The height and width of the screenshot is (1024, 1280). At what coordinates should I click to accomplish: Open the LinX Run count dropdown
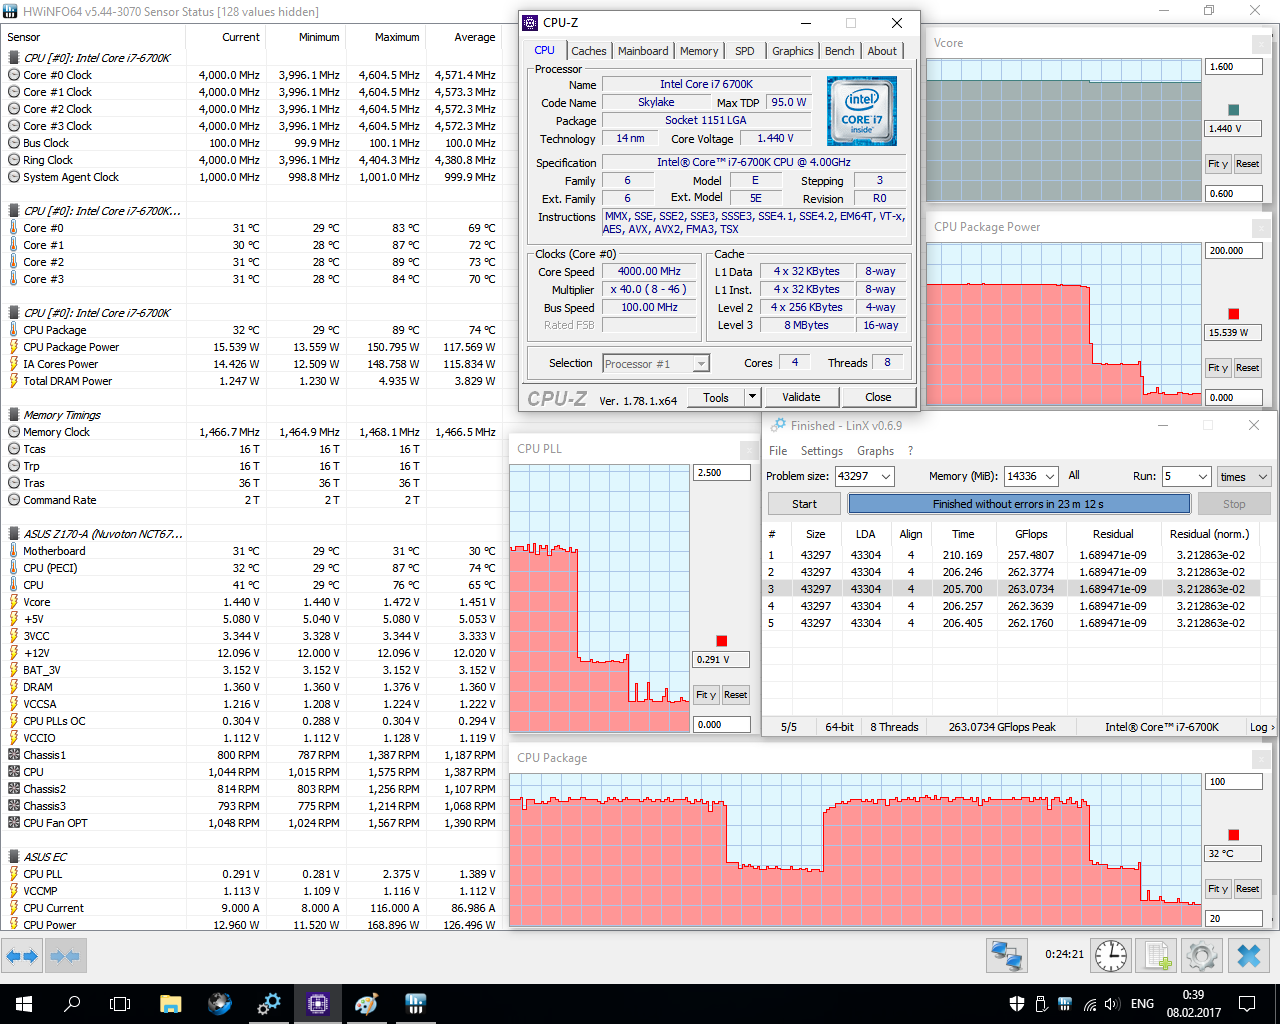(1202, 477)
